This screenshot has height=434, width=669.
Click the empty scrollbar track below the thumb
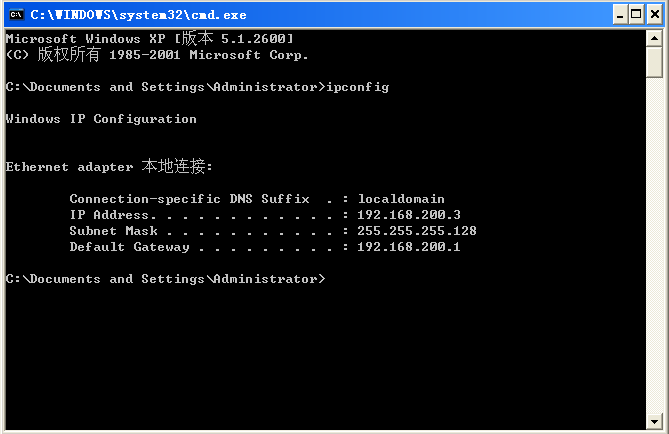tap(654, 245)
